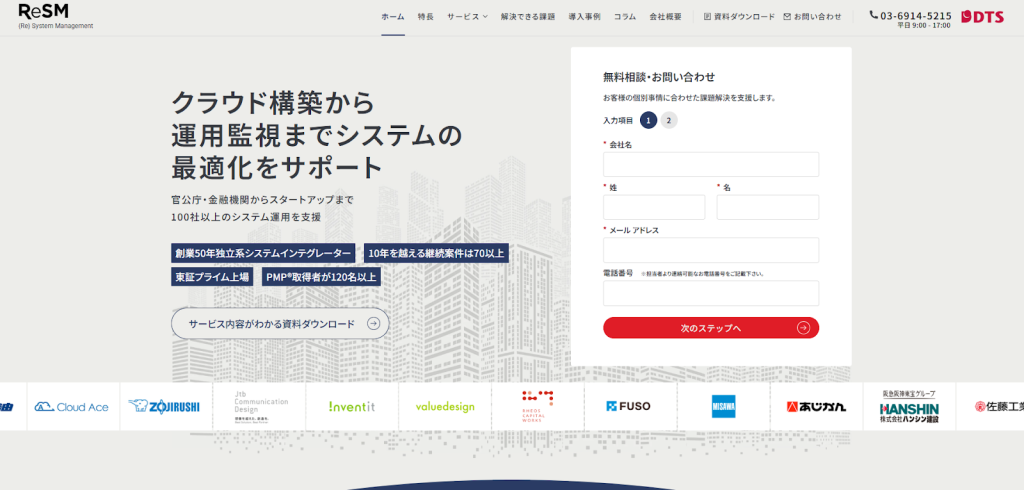Open the 導入事例 menu item
The width and height of the screenshot is (1024, 490).
point(584,17)
